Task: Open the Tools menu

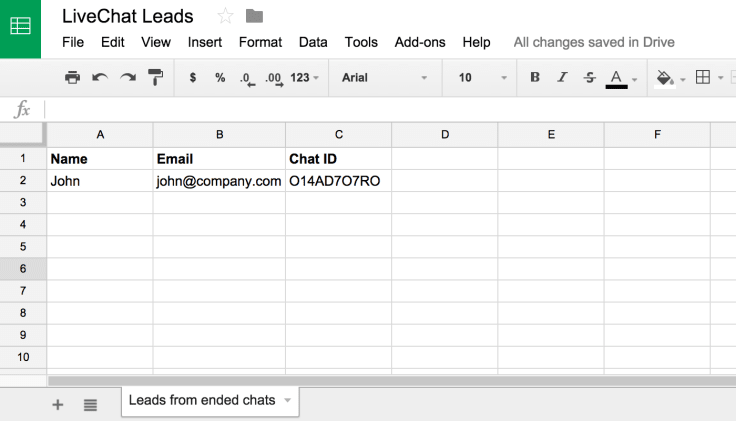Action: pyautogui.click(x=361, y=42)
